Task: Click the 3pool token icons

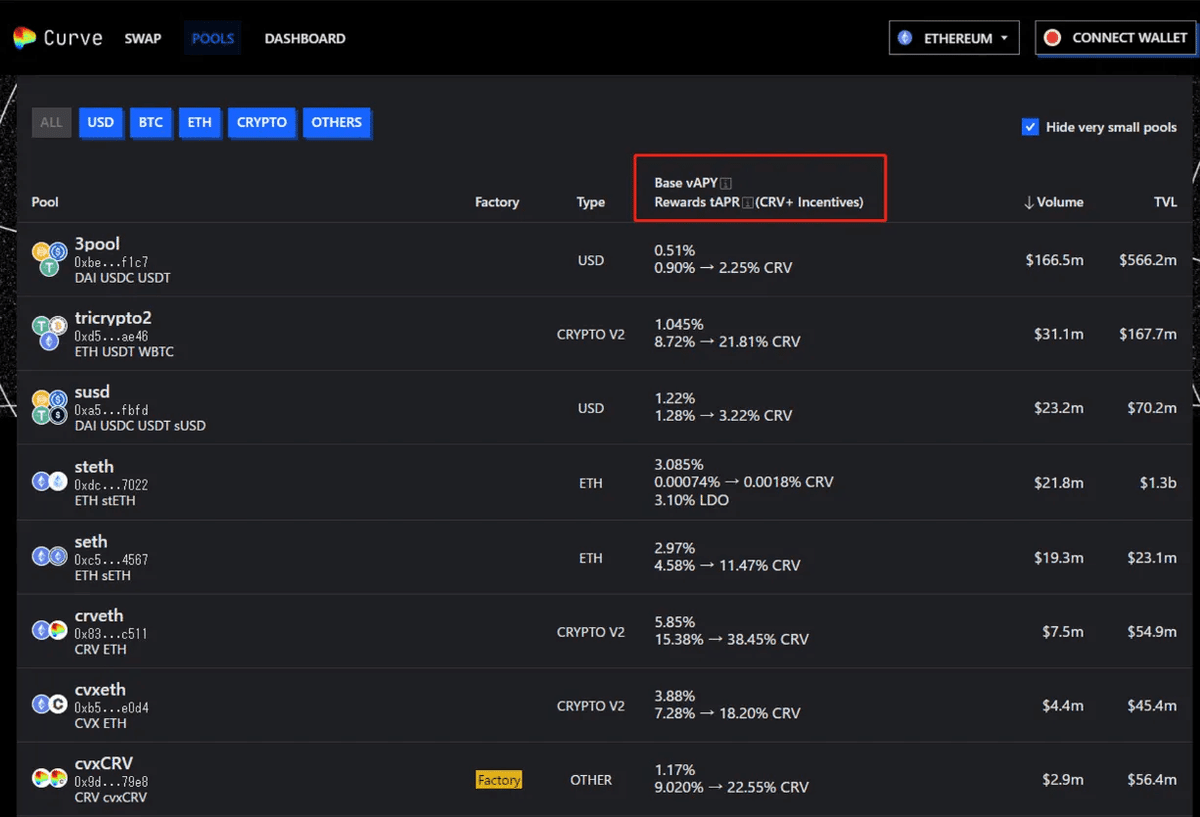Action: click(x=49, y=259)
